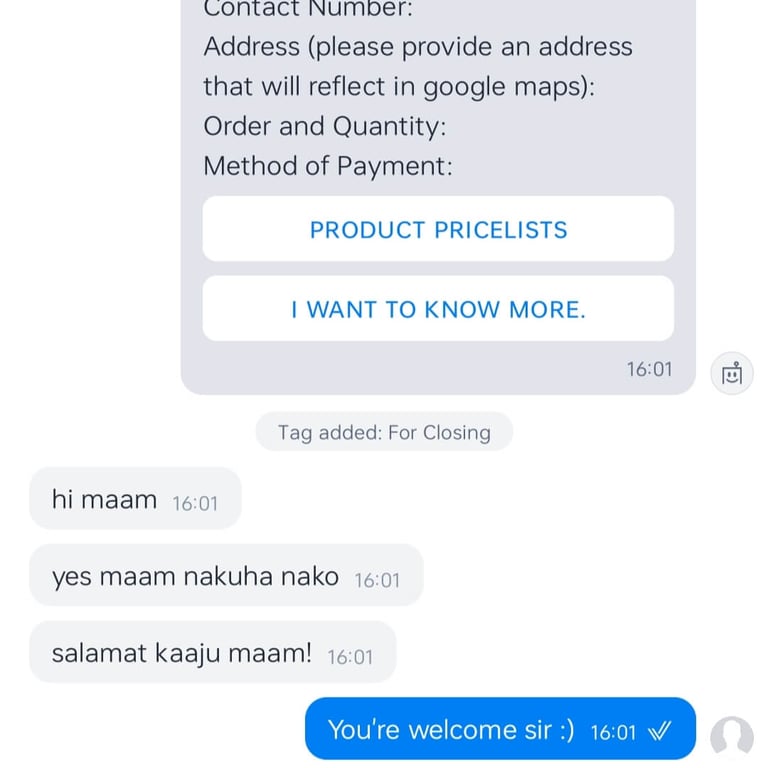The width and height of the screenshot is (768, 768).
Task: Select the 'hi maam' message bubble
Action: point(135,499)
